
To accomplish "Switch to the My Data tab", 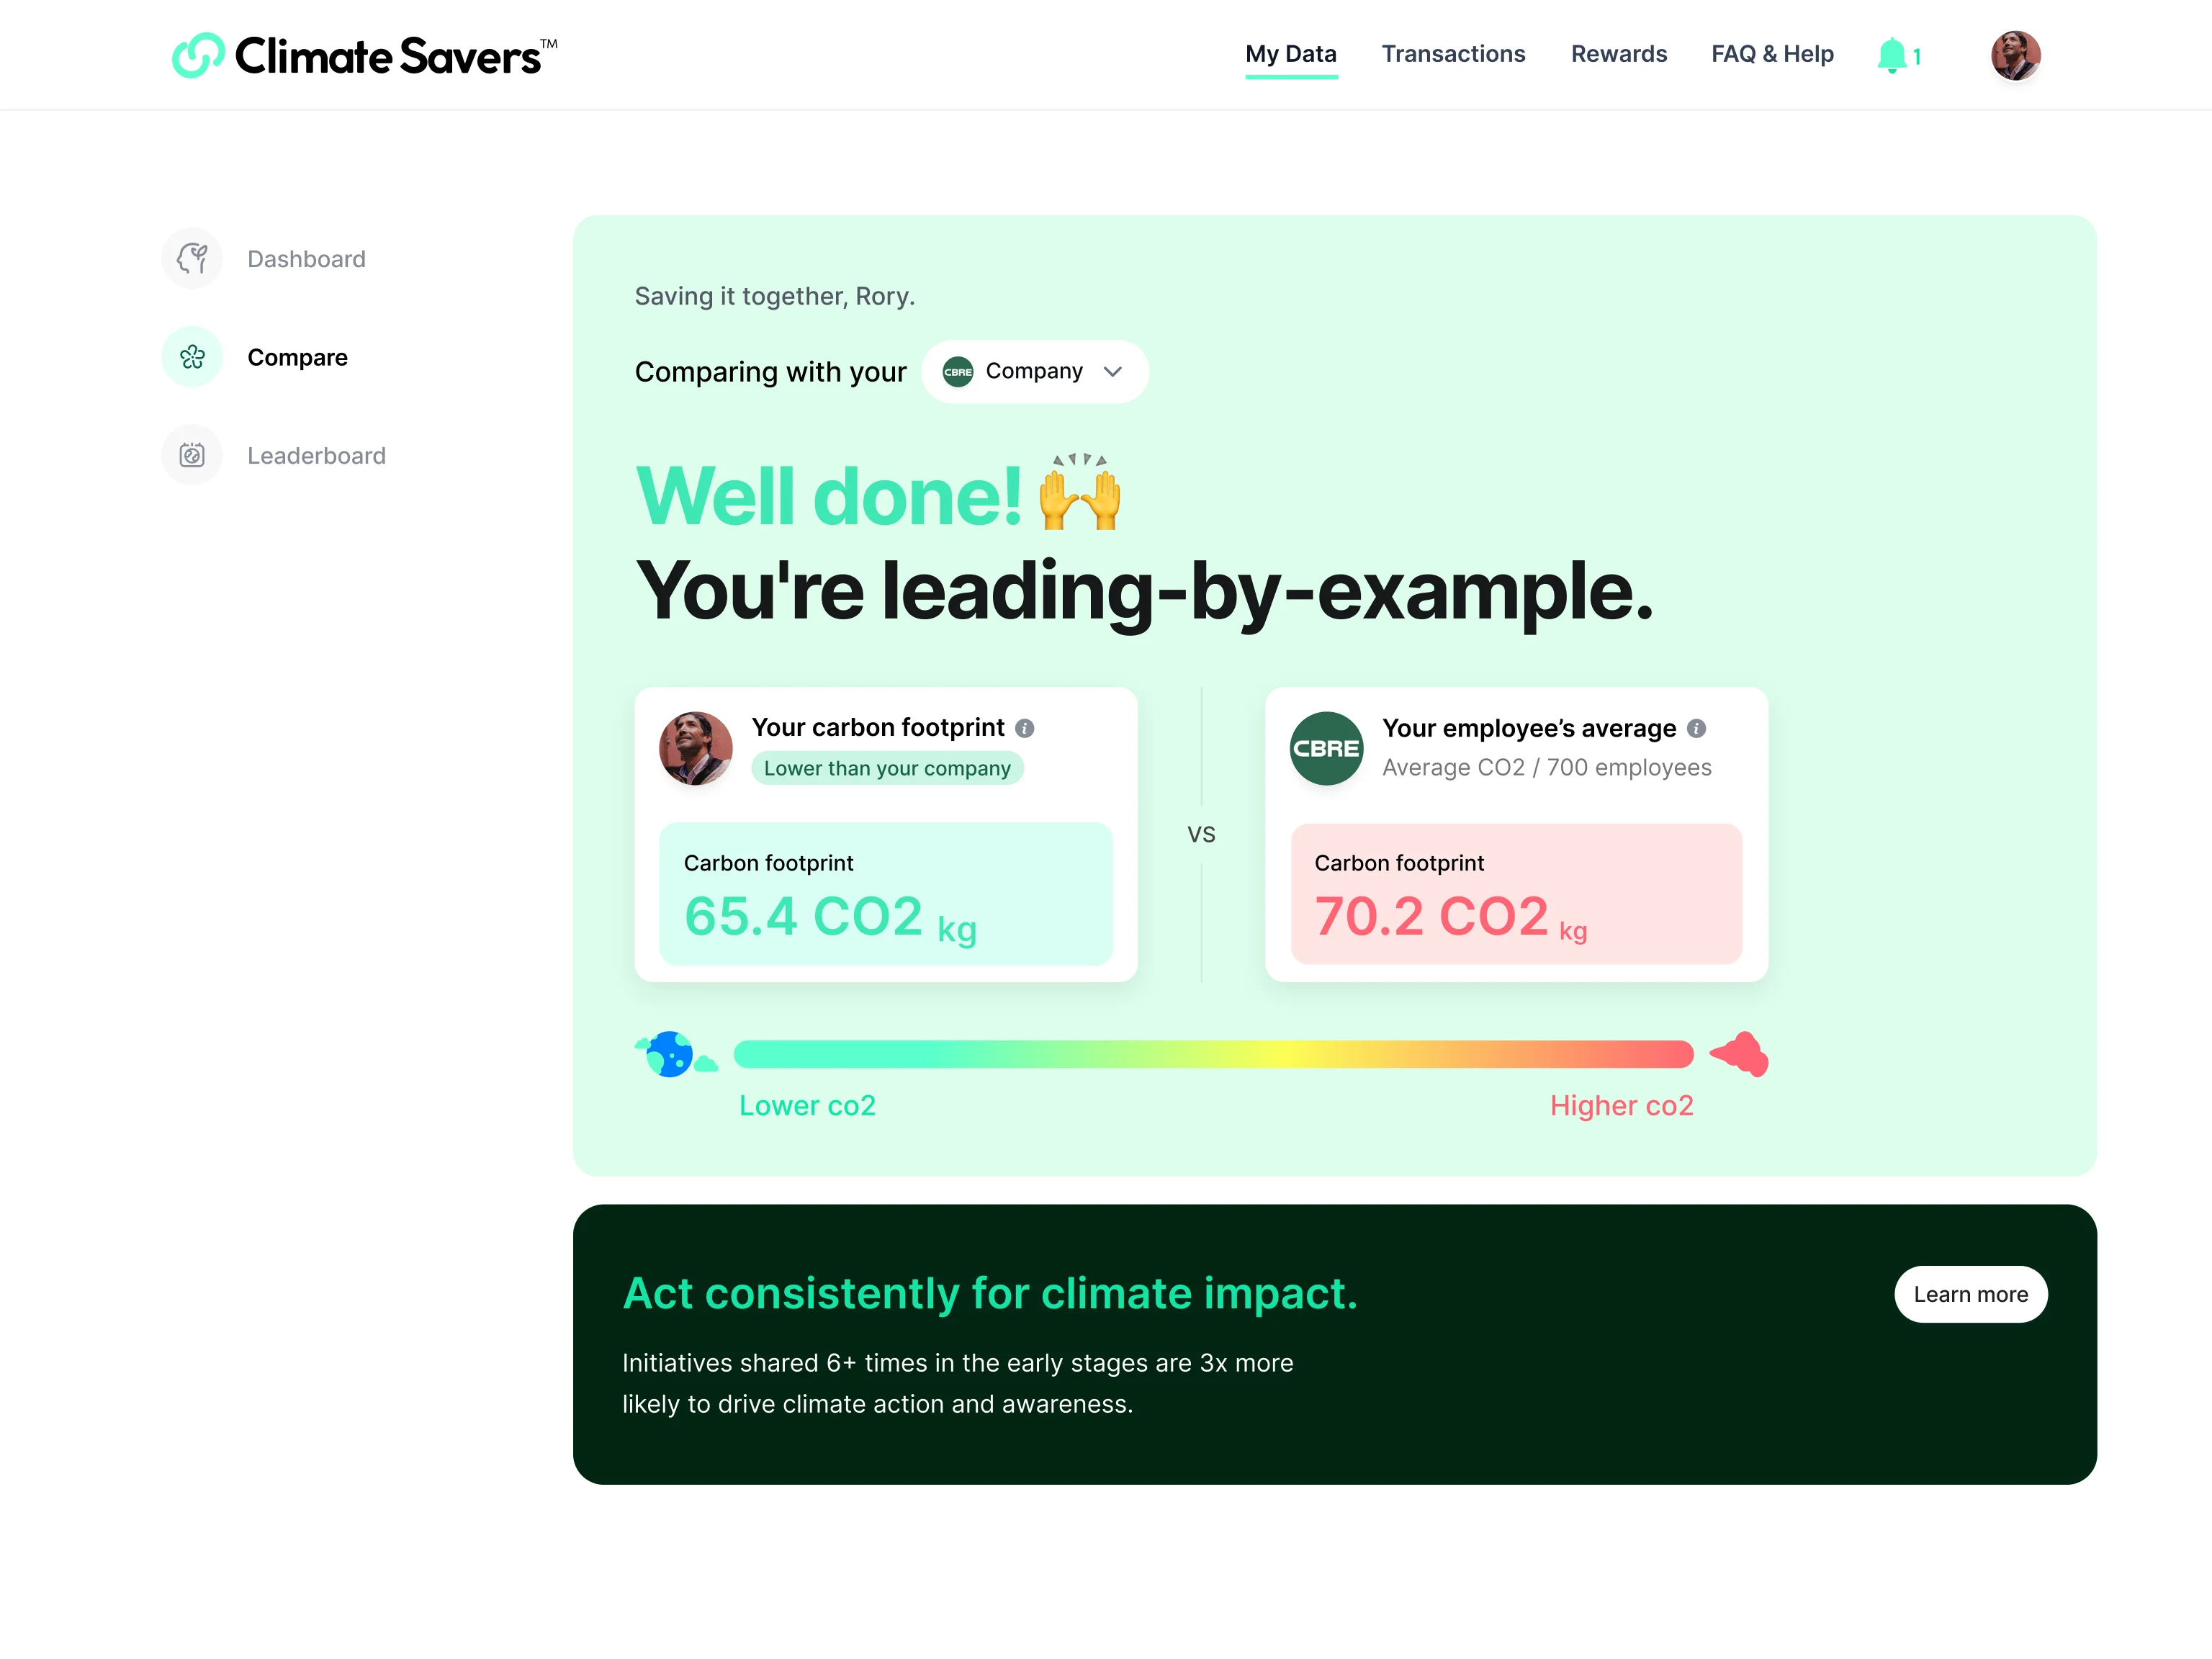I will pyautogui.click(x=1291, y=54).
